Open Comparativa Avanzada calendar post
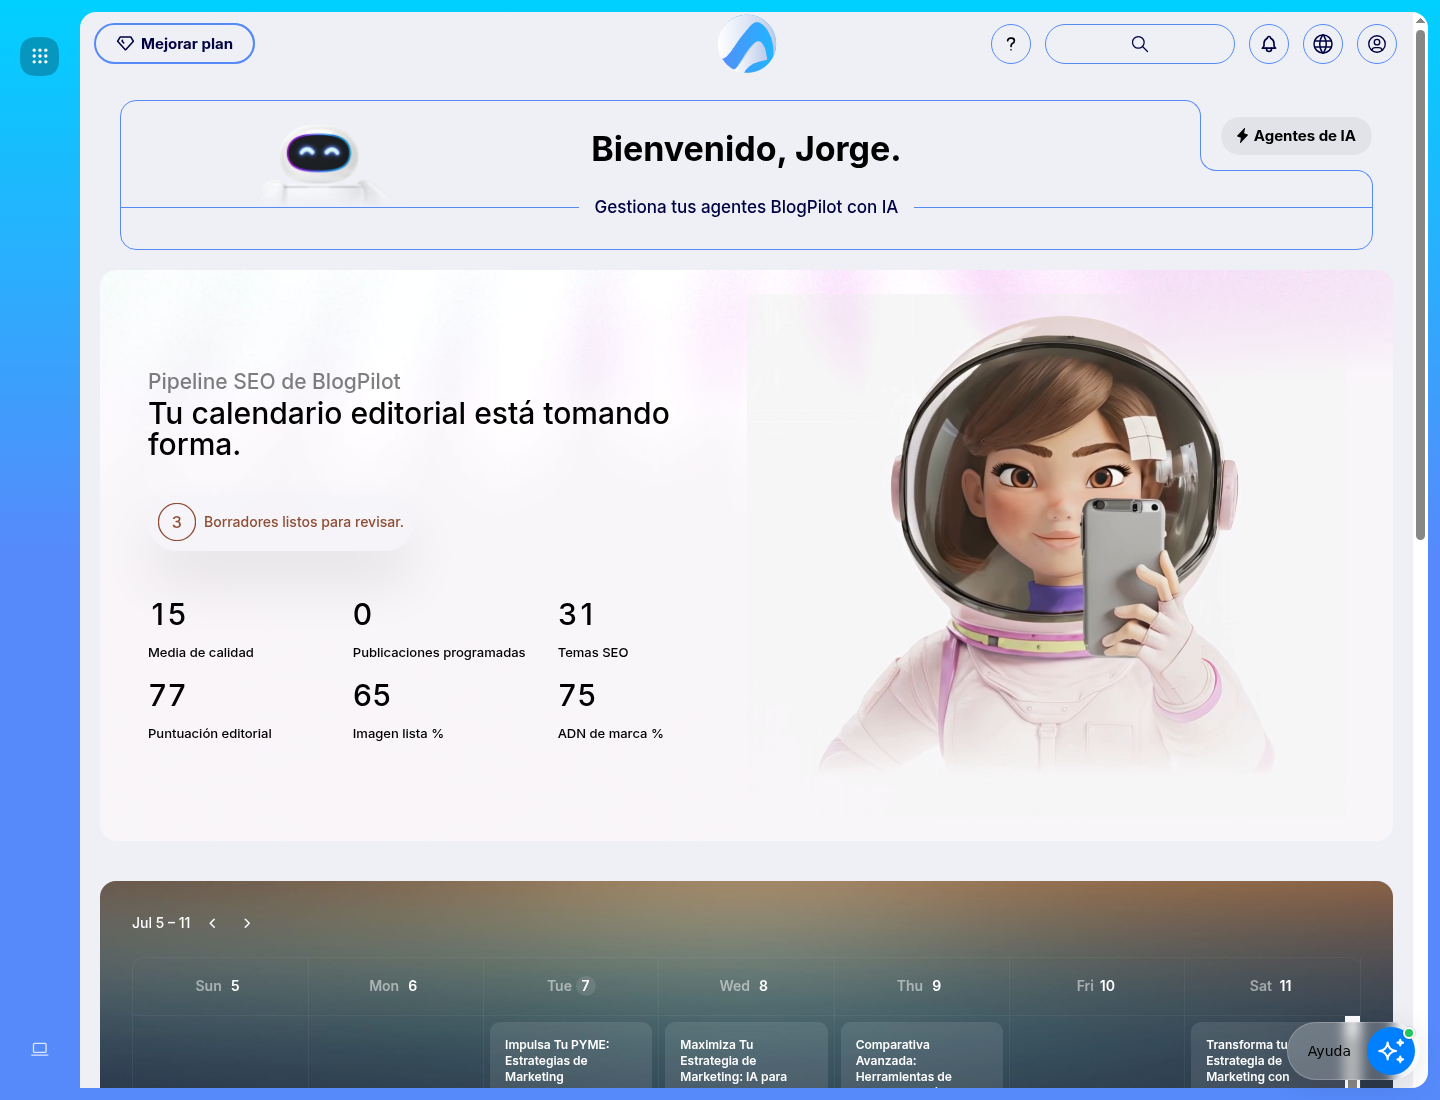The image size is (1440, 1100). [922, 1056]
